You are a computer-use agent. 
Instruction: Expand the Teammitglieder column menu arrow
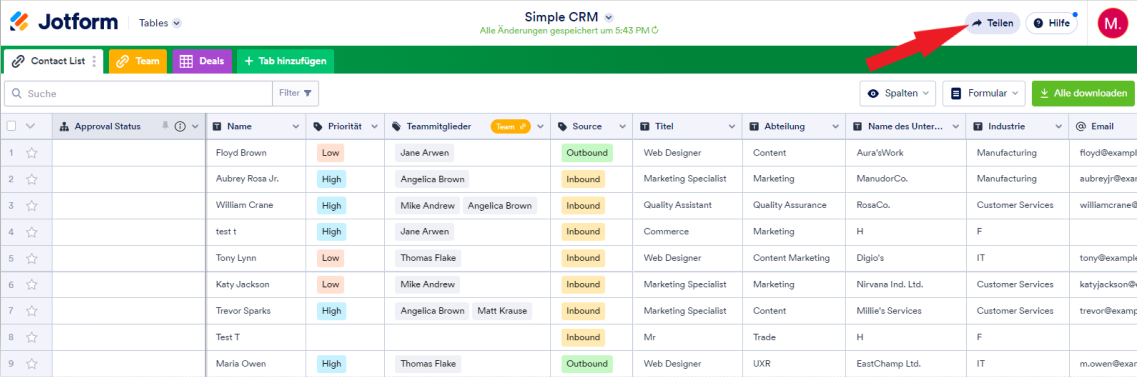(540, 126)
